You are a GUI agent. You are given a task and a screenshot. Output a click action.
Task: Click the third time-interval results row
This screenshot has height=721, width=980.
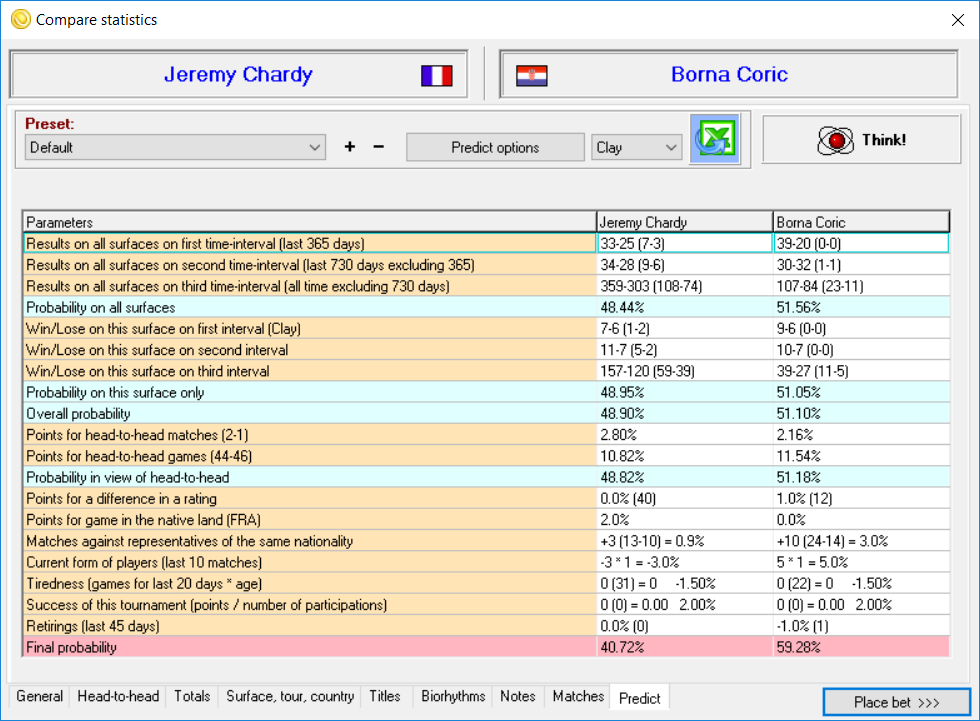coord(486,286)
